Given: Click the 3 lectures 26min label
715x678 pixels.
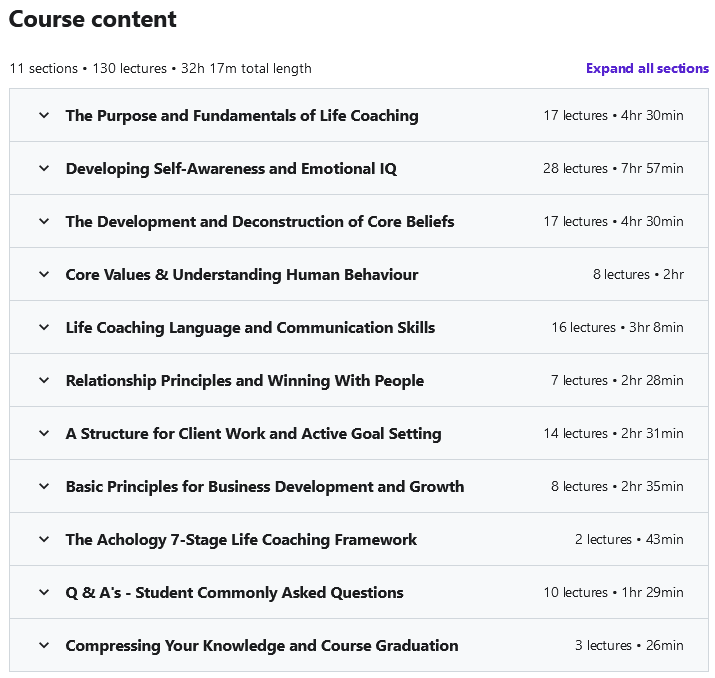Looking at the screenshot, I should coord(629,646).
